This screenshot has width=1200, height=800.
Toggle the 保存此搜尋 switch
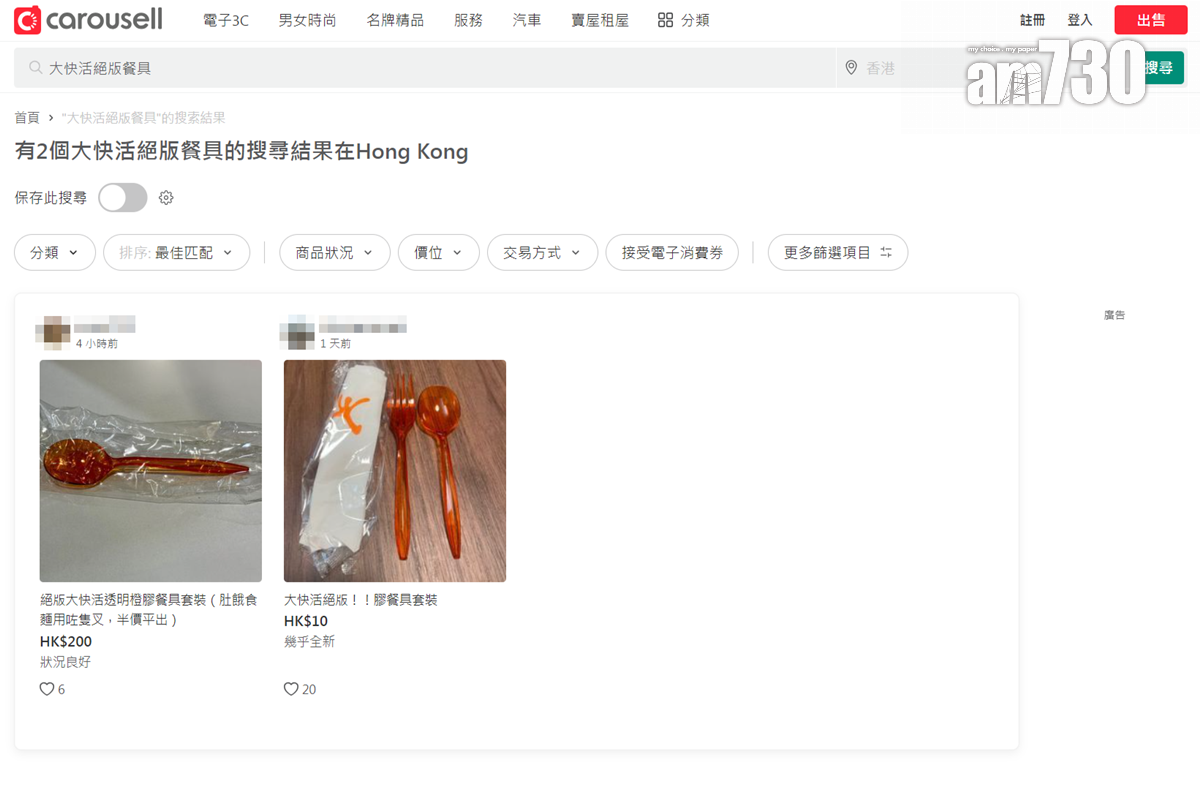122,198
